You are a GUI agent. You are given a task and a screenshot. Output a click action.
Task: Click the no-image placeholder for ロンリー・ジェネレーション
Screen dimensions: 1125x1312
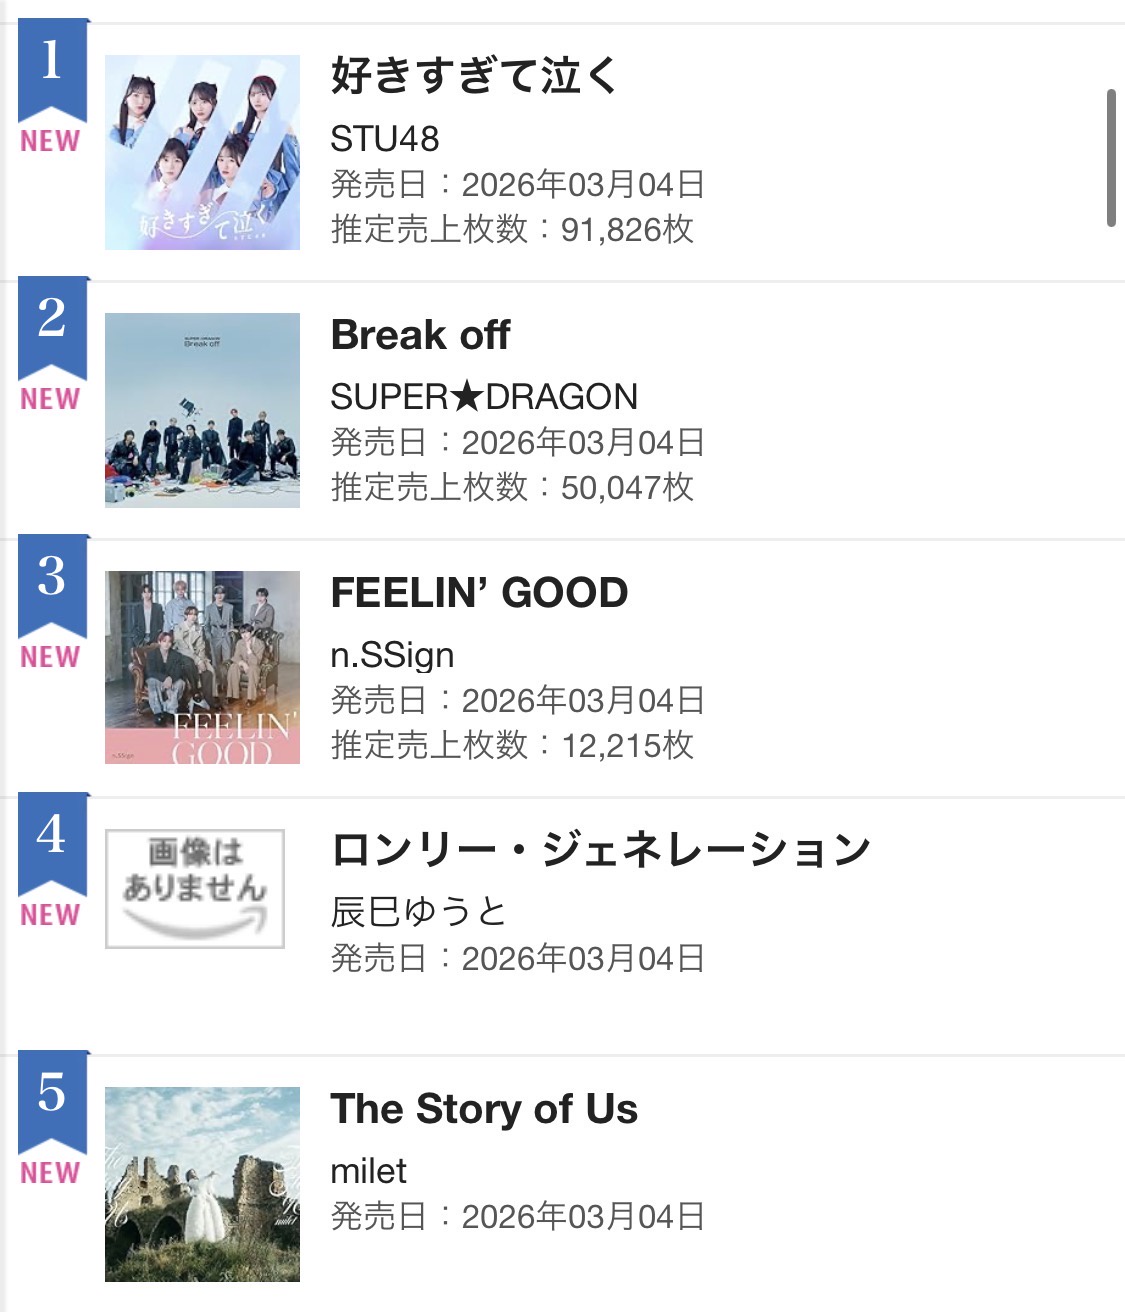click(x=195, y=888)
